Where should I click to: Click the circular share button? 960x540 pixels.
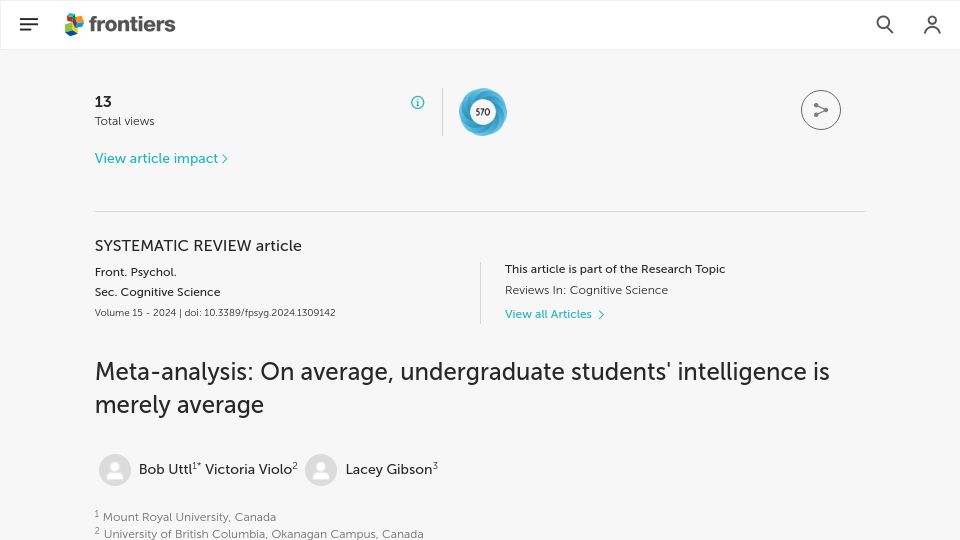pyautogui.click(x=820, y=110)
